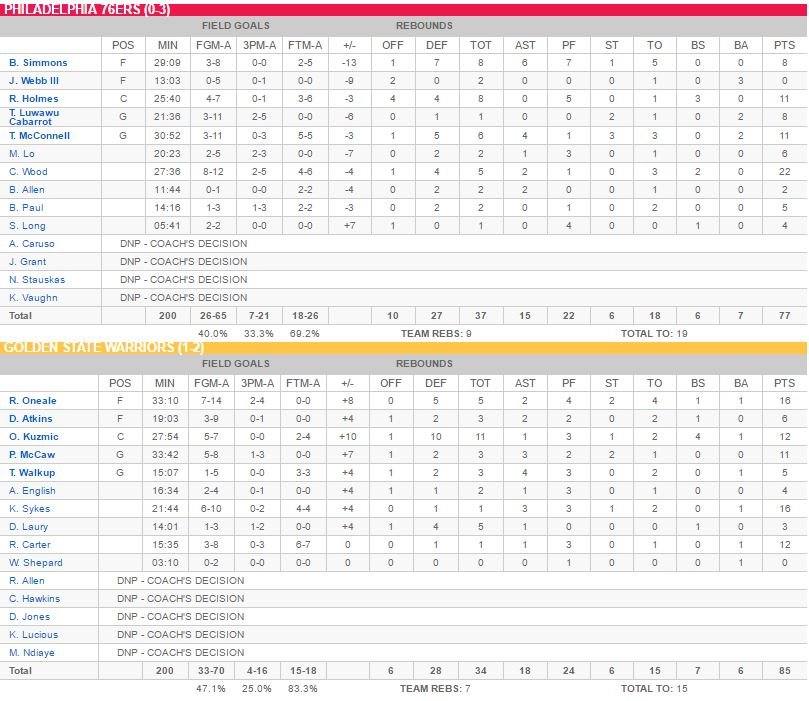Viewport: 809px width, 701px height.
Task: Click K. Sykes player link
Action: point(29,508)
